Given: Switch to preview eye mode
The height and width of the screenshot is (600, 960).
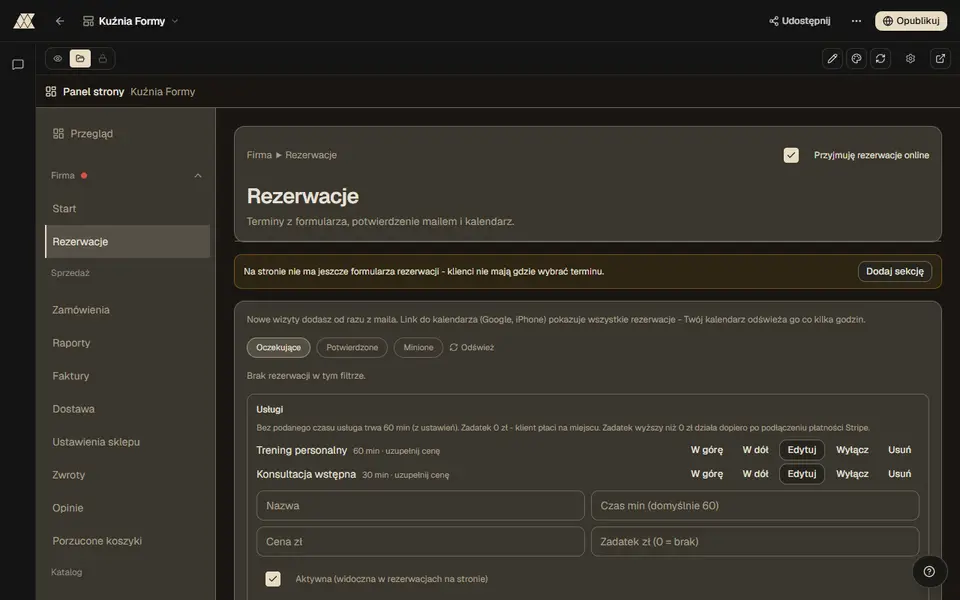Looking at the screenshot, I should (x=58, y=59).
